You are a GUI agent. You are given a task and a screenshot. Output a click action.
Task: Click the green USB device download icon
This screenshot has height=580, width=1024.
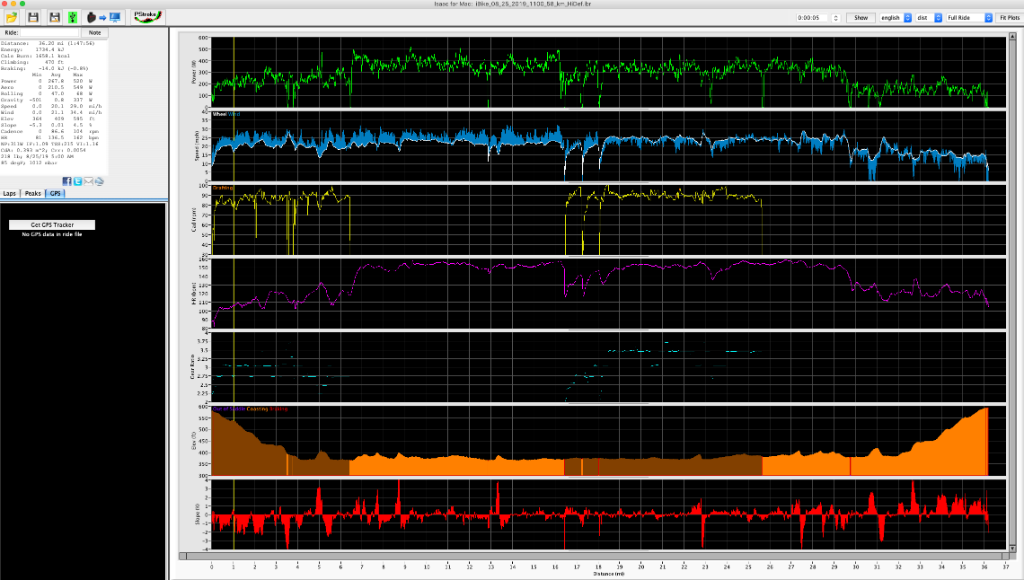click(71, 16)
